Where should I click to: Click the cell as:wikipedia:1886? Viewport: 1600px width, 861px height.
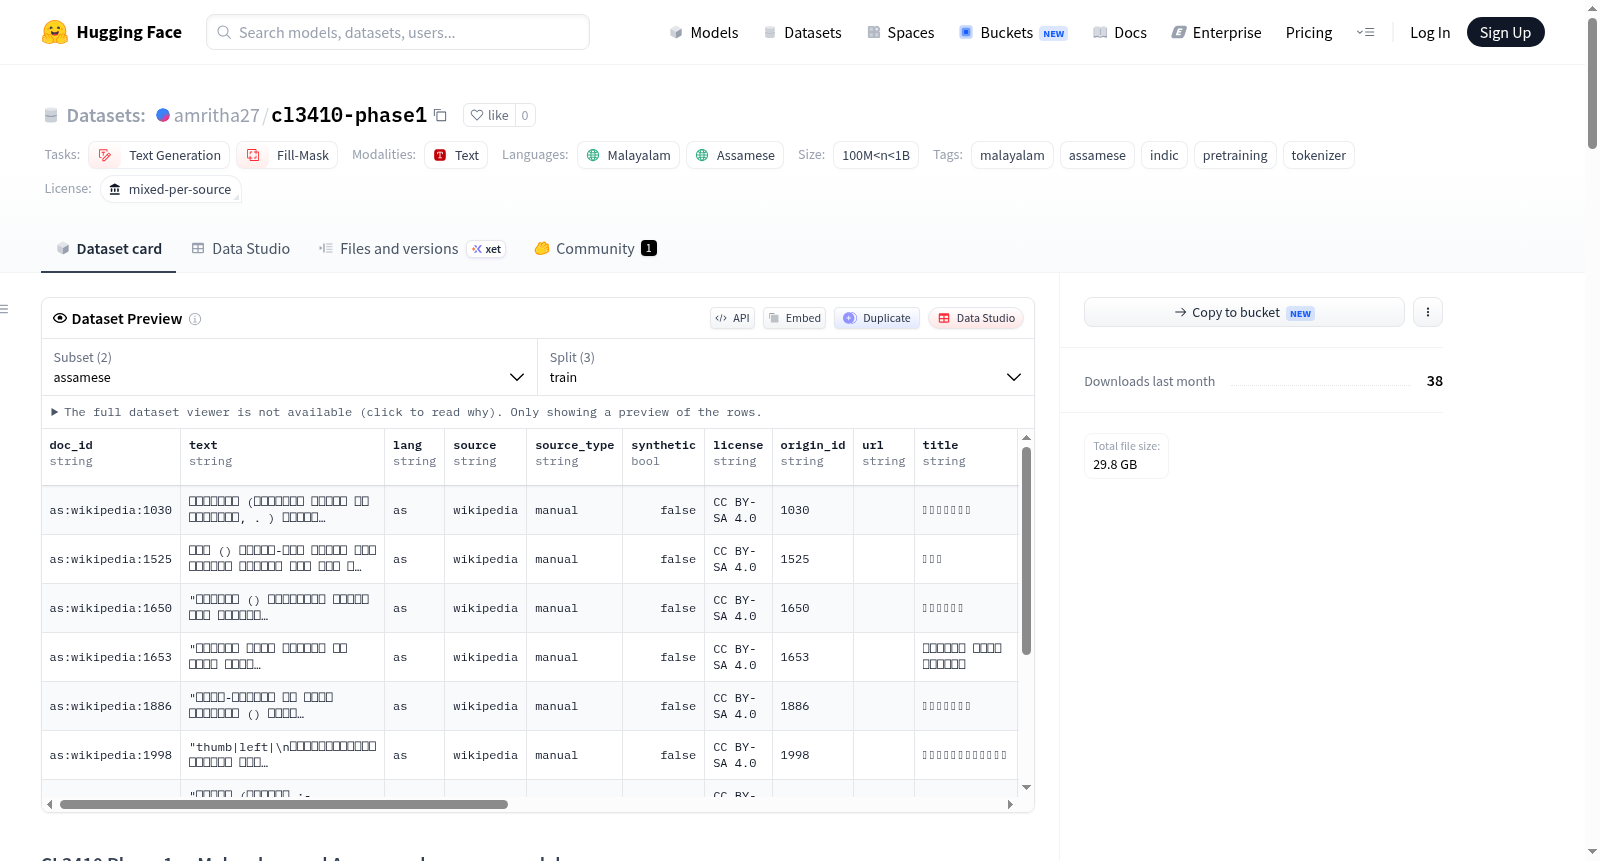111,706
